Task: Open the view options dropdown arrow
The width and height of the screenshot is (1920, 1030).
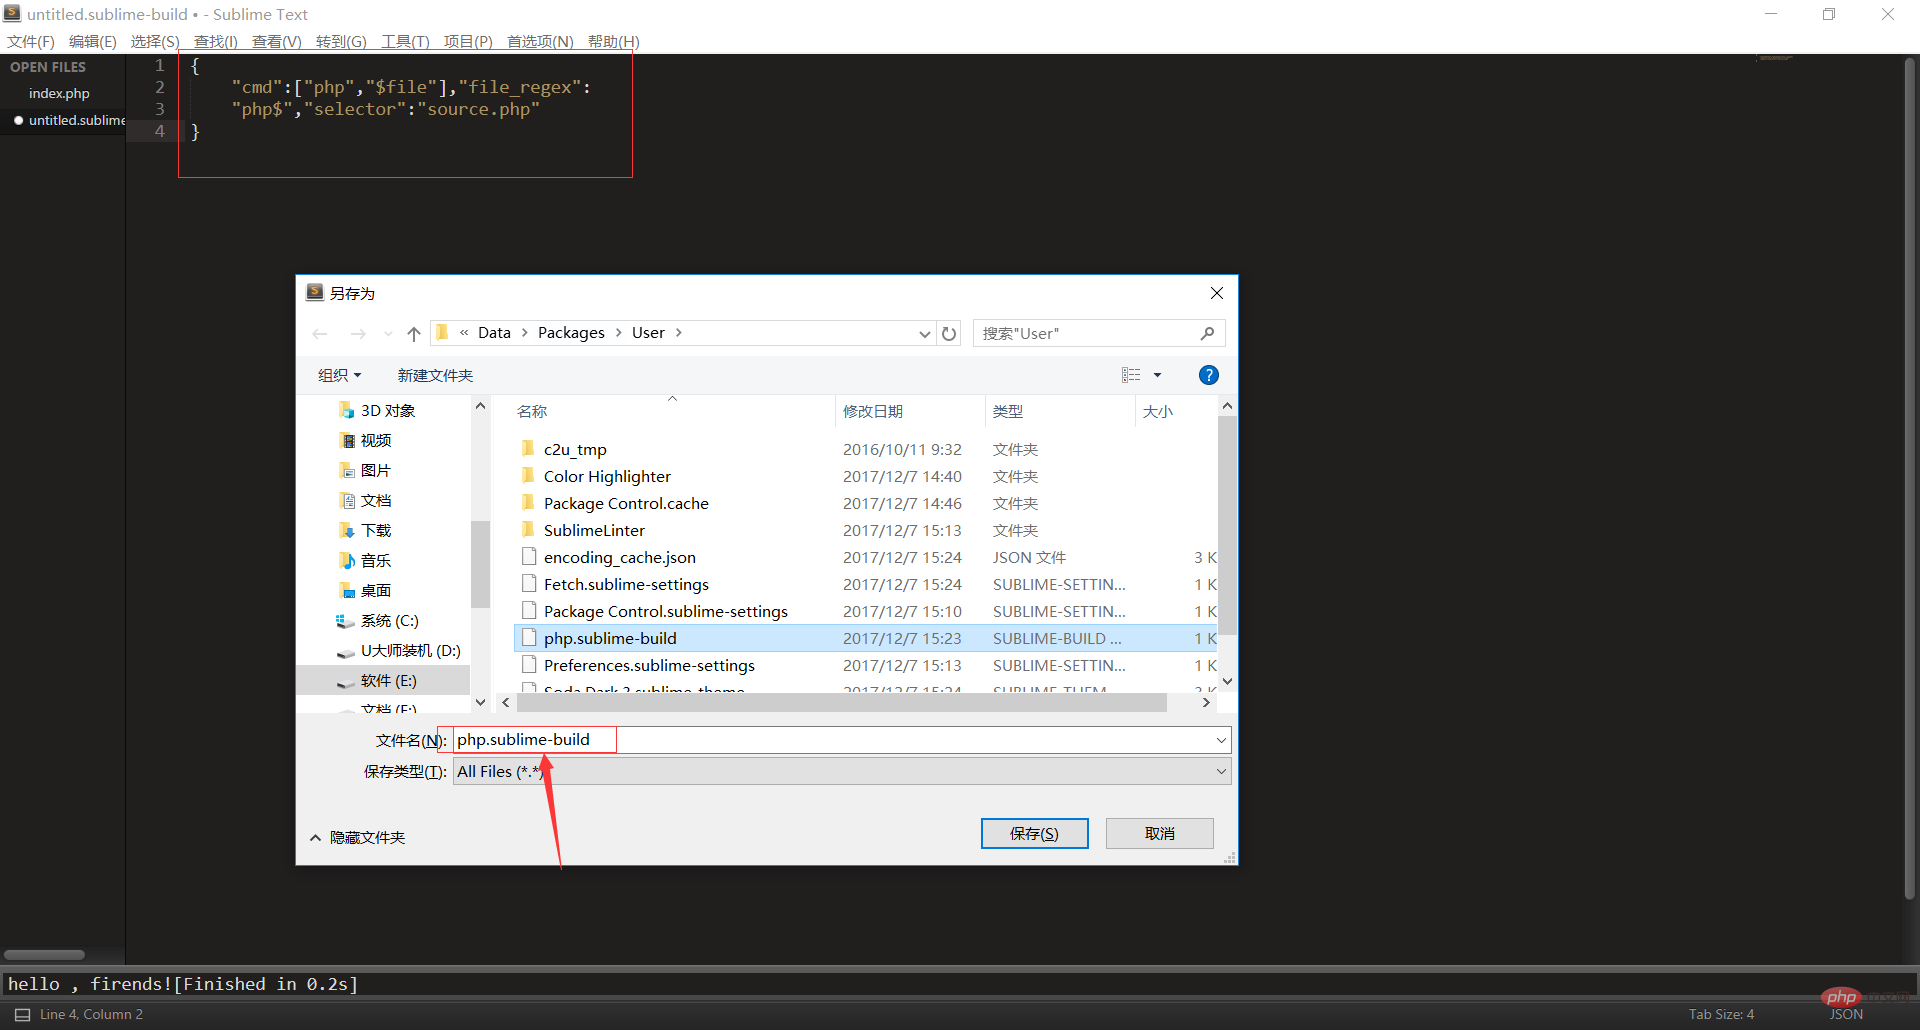Action: [1157, 375]
